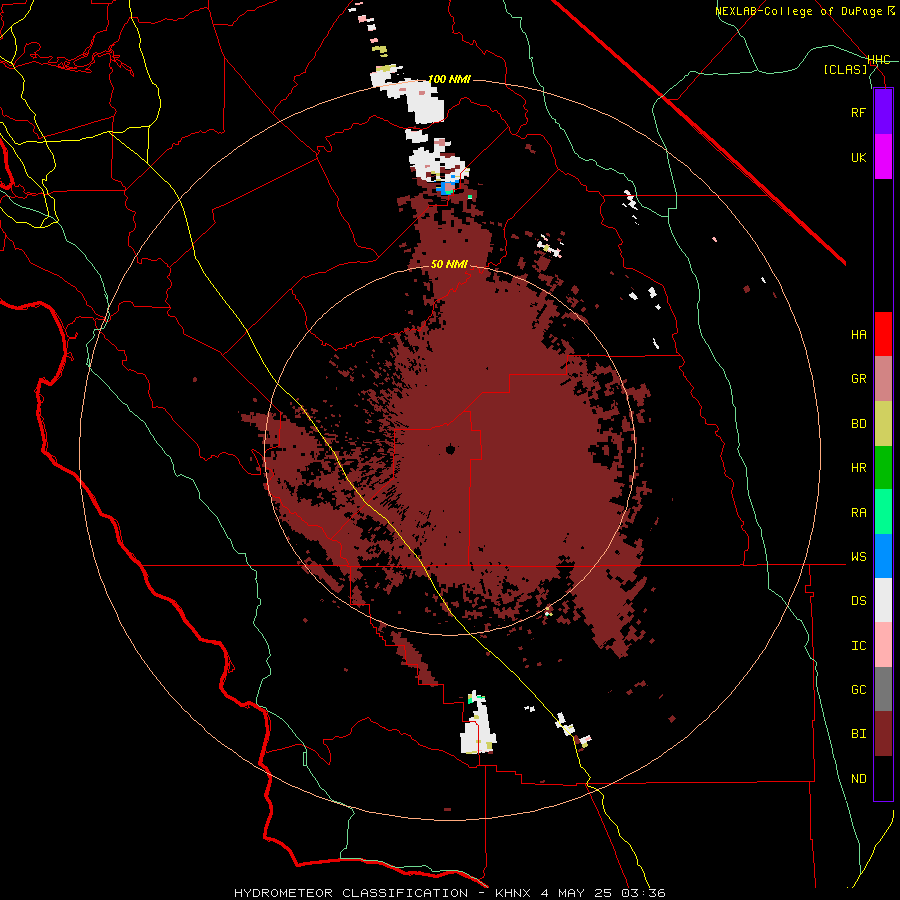Click the Hydrometeor Classification KHNX title text

click(449, 893)
